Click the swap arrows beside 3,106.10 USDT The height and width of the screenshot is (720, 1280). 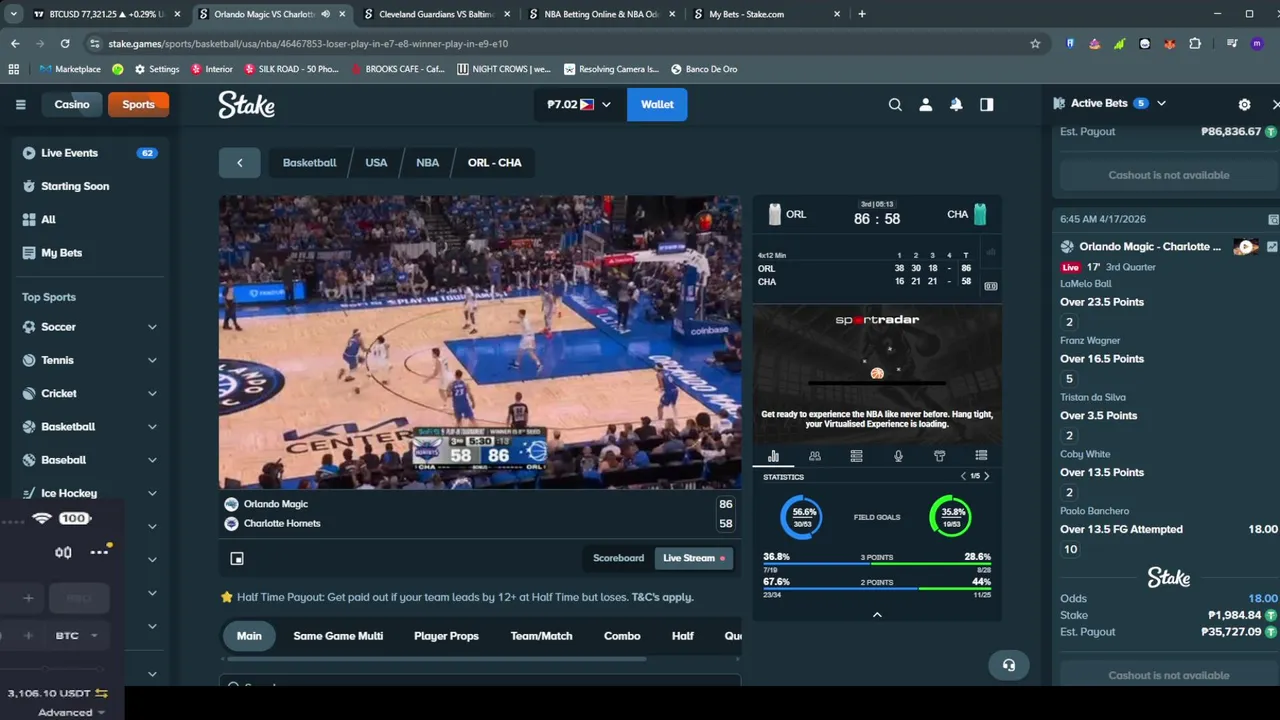101,693
